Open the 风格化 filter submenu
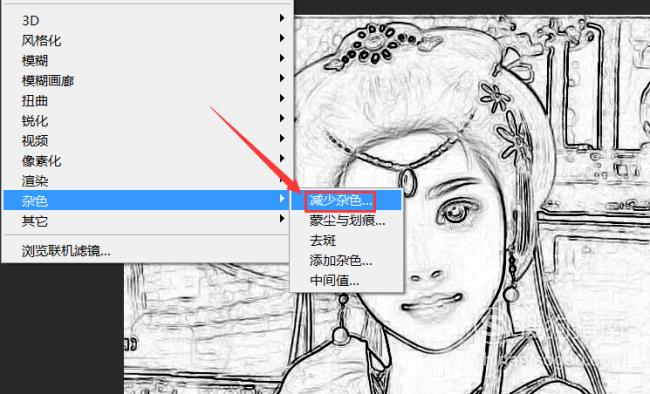Image resolution: width=650 pixels, height=394 pixels. tap(146, 40)
